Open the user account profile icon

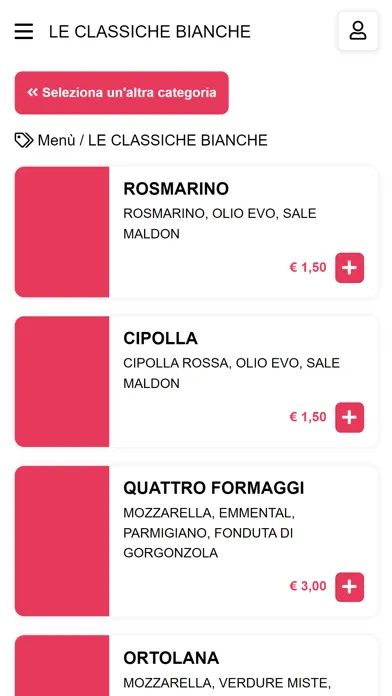point(358,31)
